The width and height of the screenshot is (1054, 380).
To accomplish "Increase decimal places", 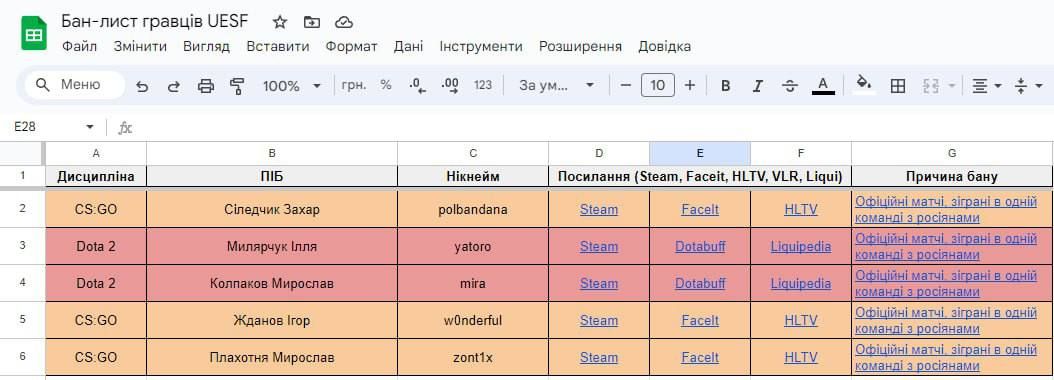I will [450, 85].
